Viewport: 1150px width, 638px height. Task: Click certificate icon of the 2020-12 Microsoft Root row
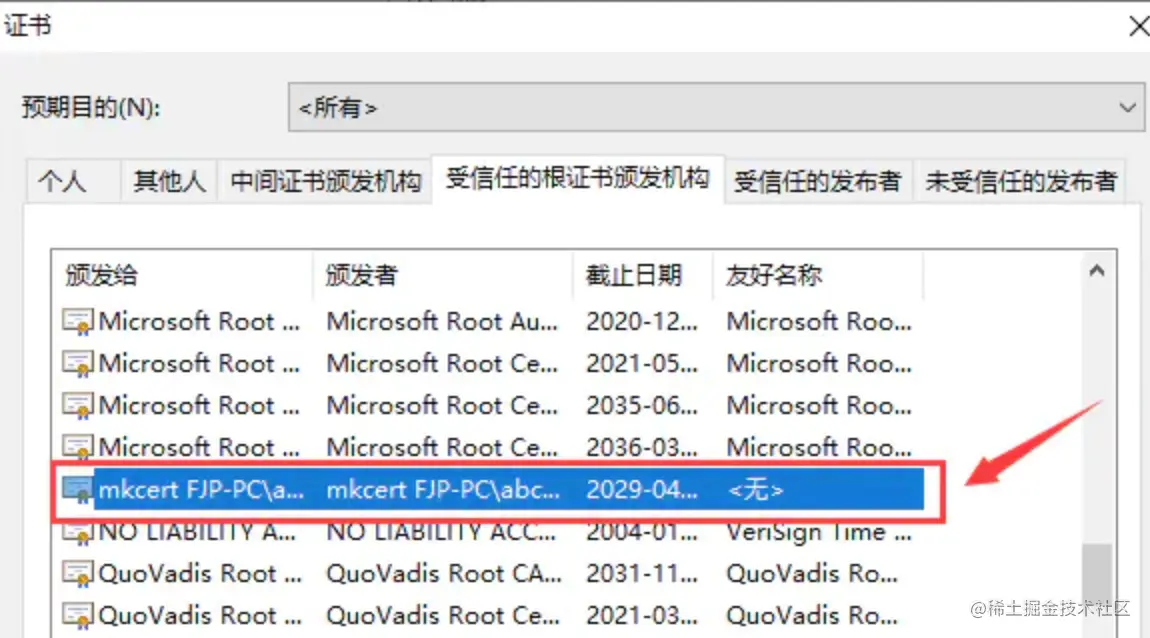(77, 321)
